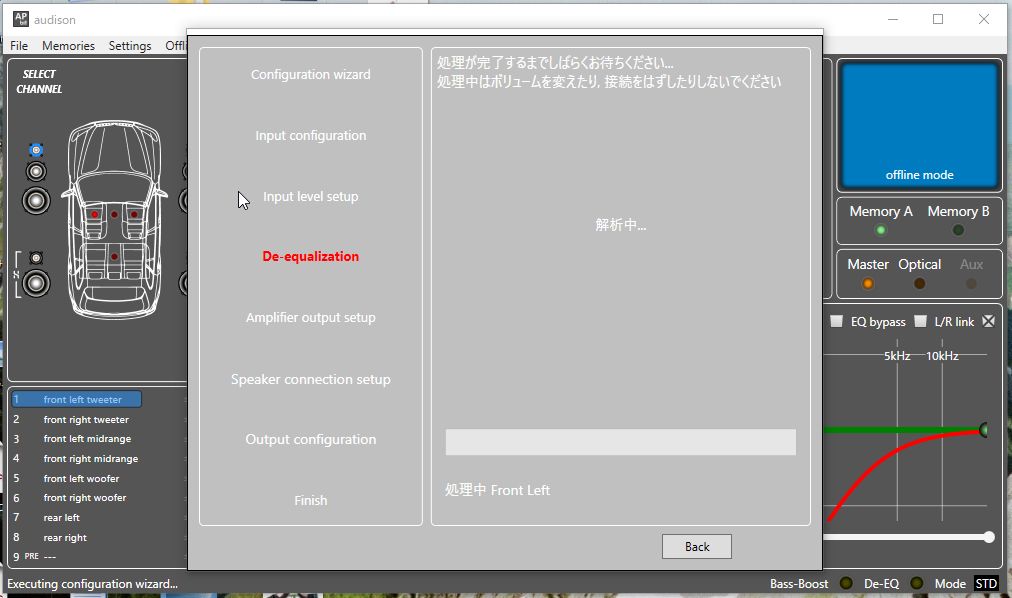This screenshot has height=598, width=1012.
Task: Click the red dot on driver-side front seat
Action: point(94,214)
